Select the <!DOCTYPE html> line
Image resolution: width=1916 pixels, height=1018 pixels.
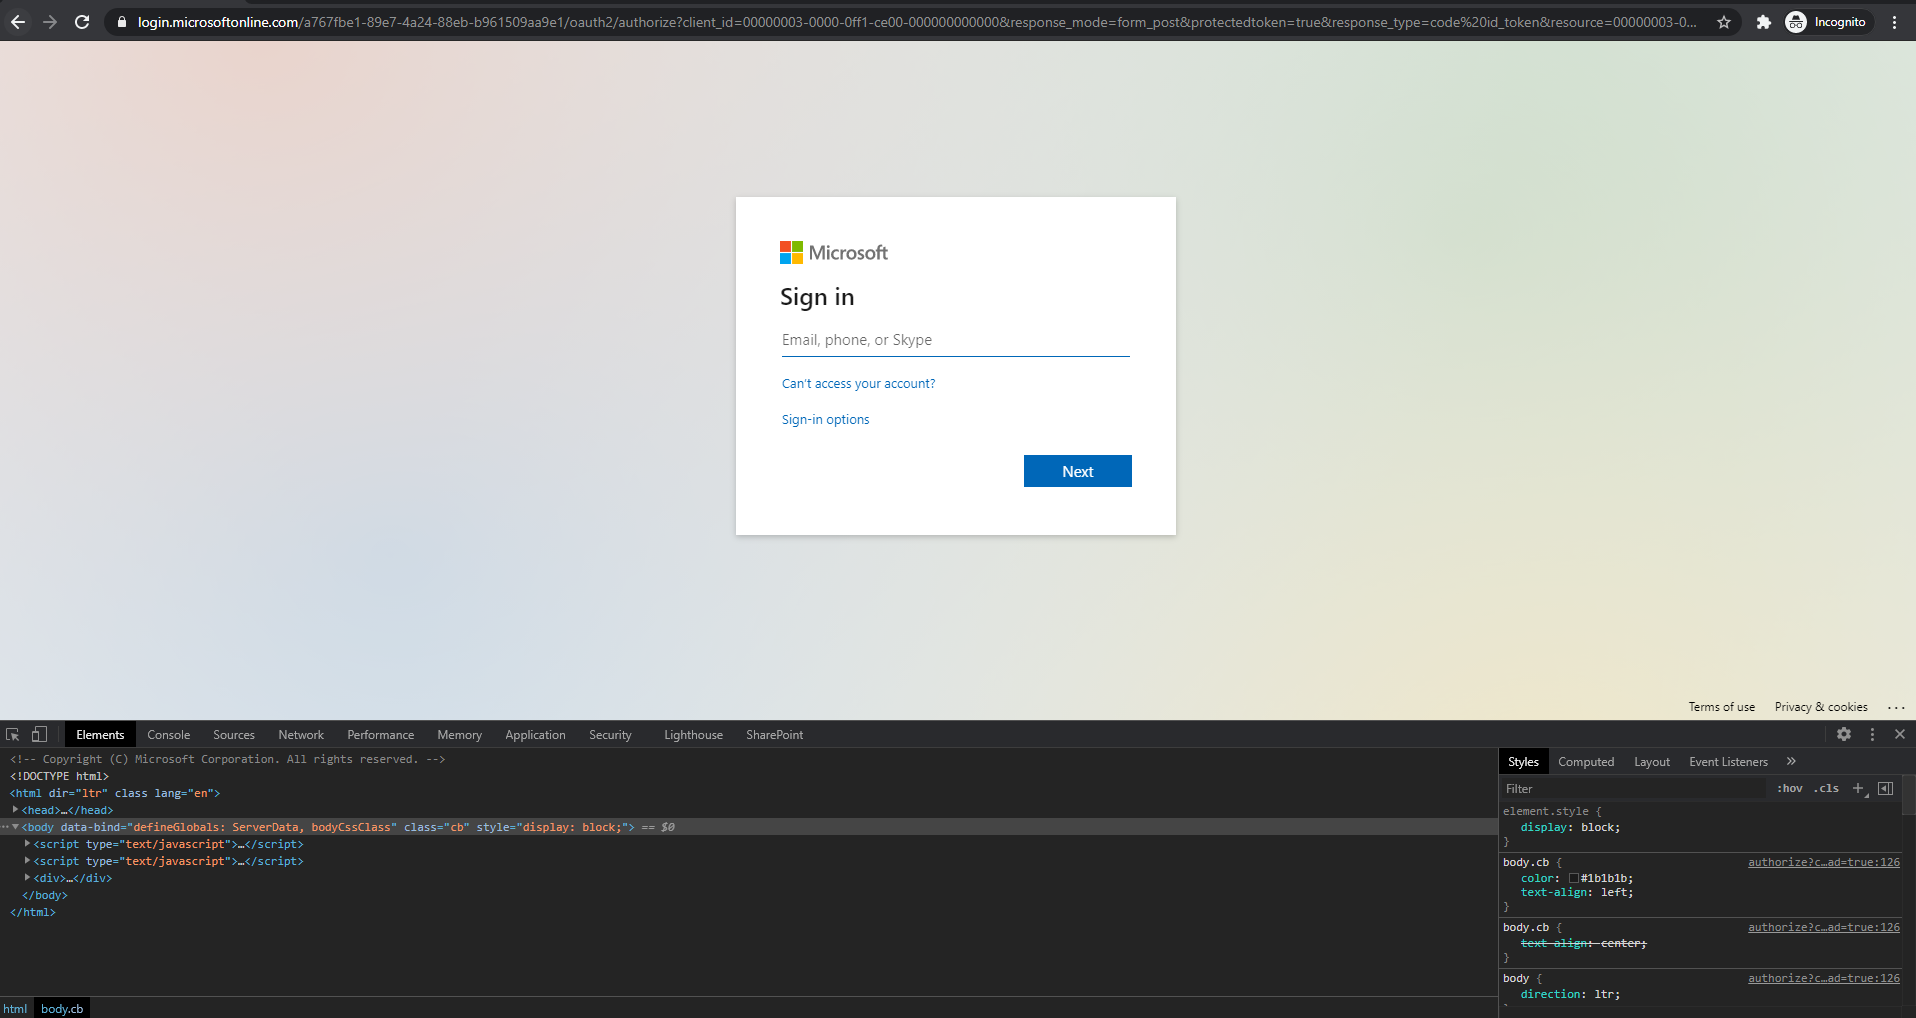coord(60,776)
